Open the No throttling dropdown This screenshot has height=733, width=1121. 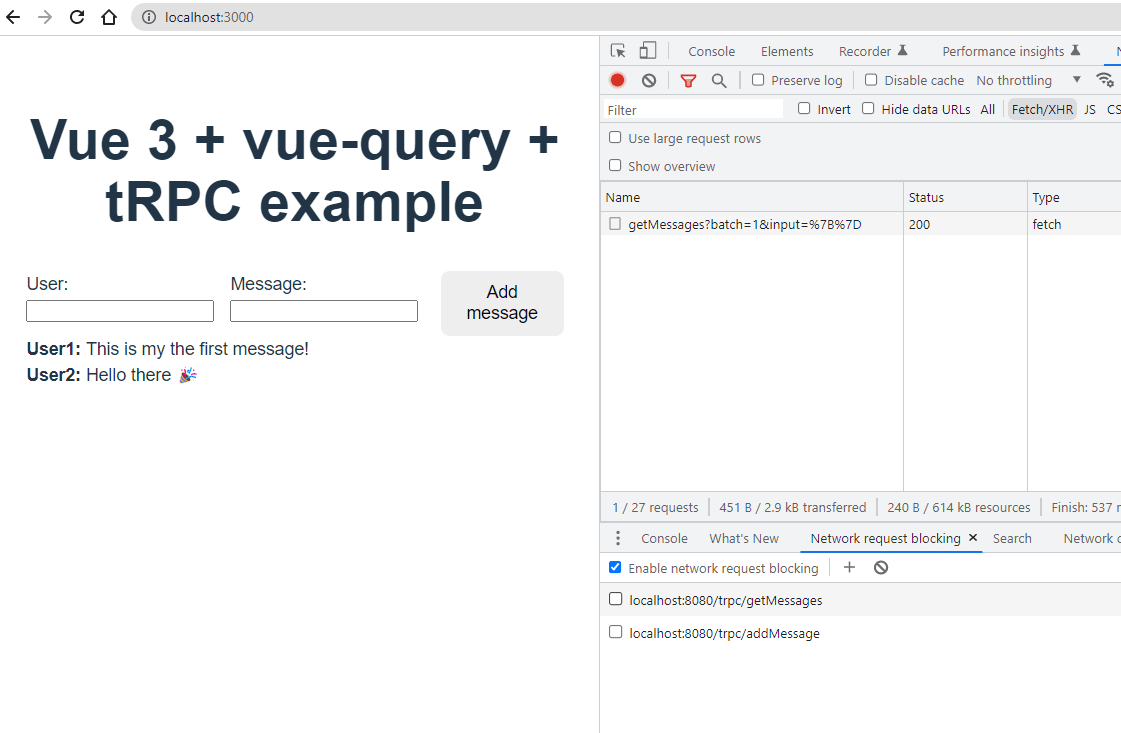click(1028, 80)
